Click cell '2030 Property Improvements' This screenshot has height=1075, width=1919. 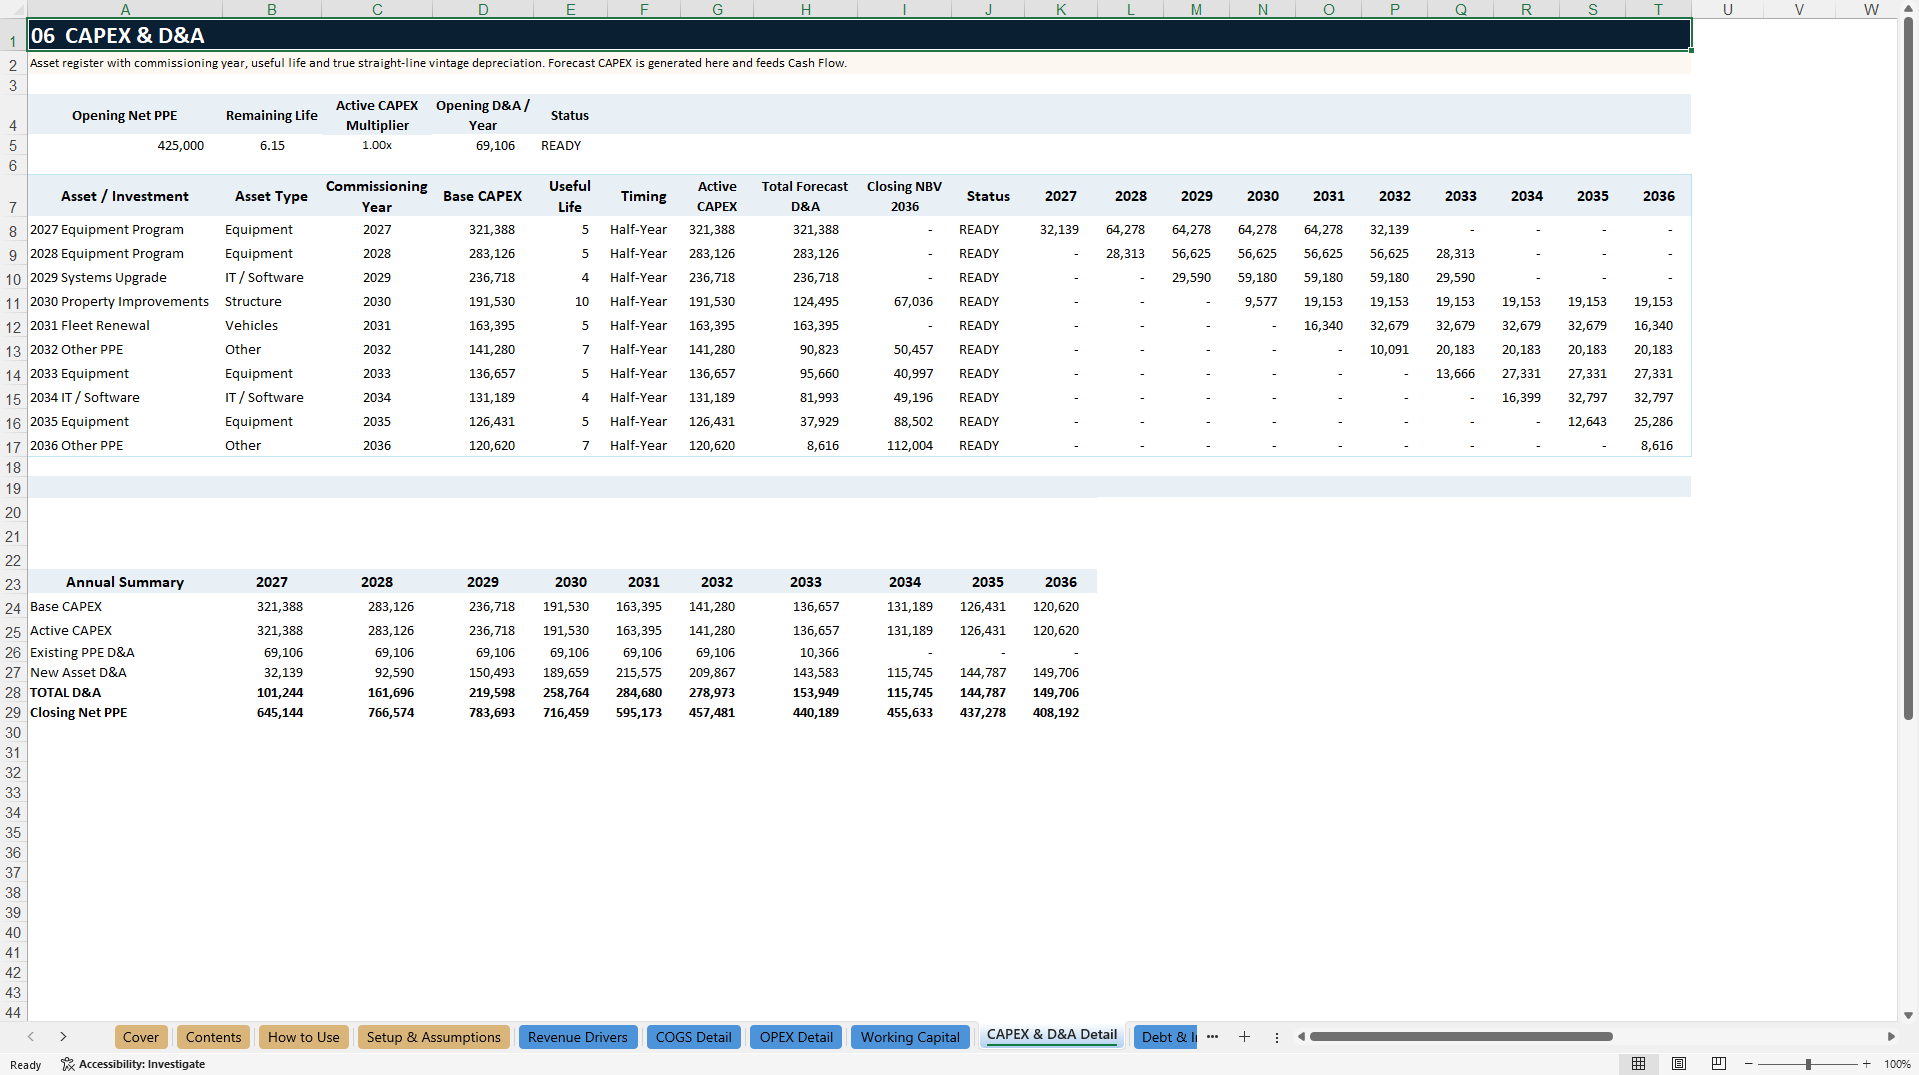pyautogui.click(x=125, y=302)
